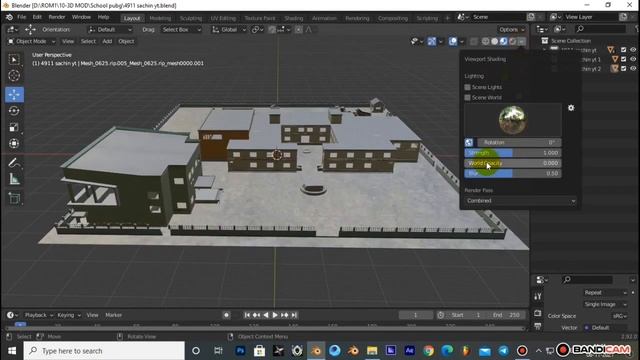Screen dimensions: 640x360
Task: Jump to next keyframe
Action: coord(284,315)
